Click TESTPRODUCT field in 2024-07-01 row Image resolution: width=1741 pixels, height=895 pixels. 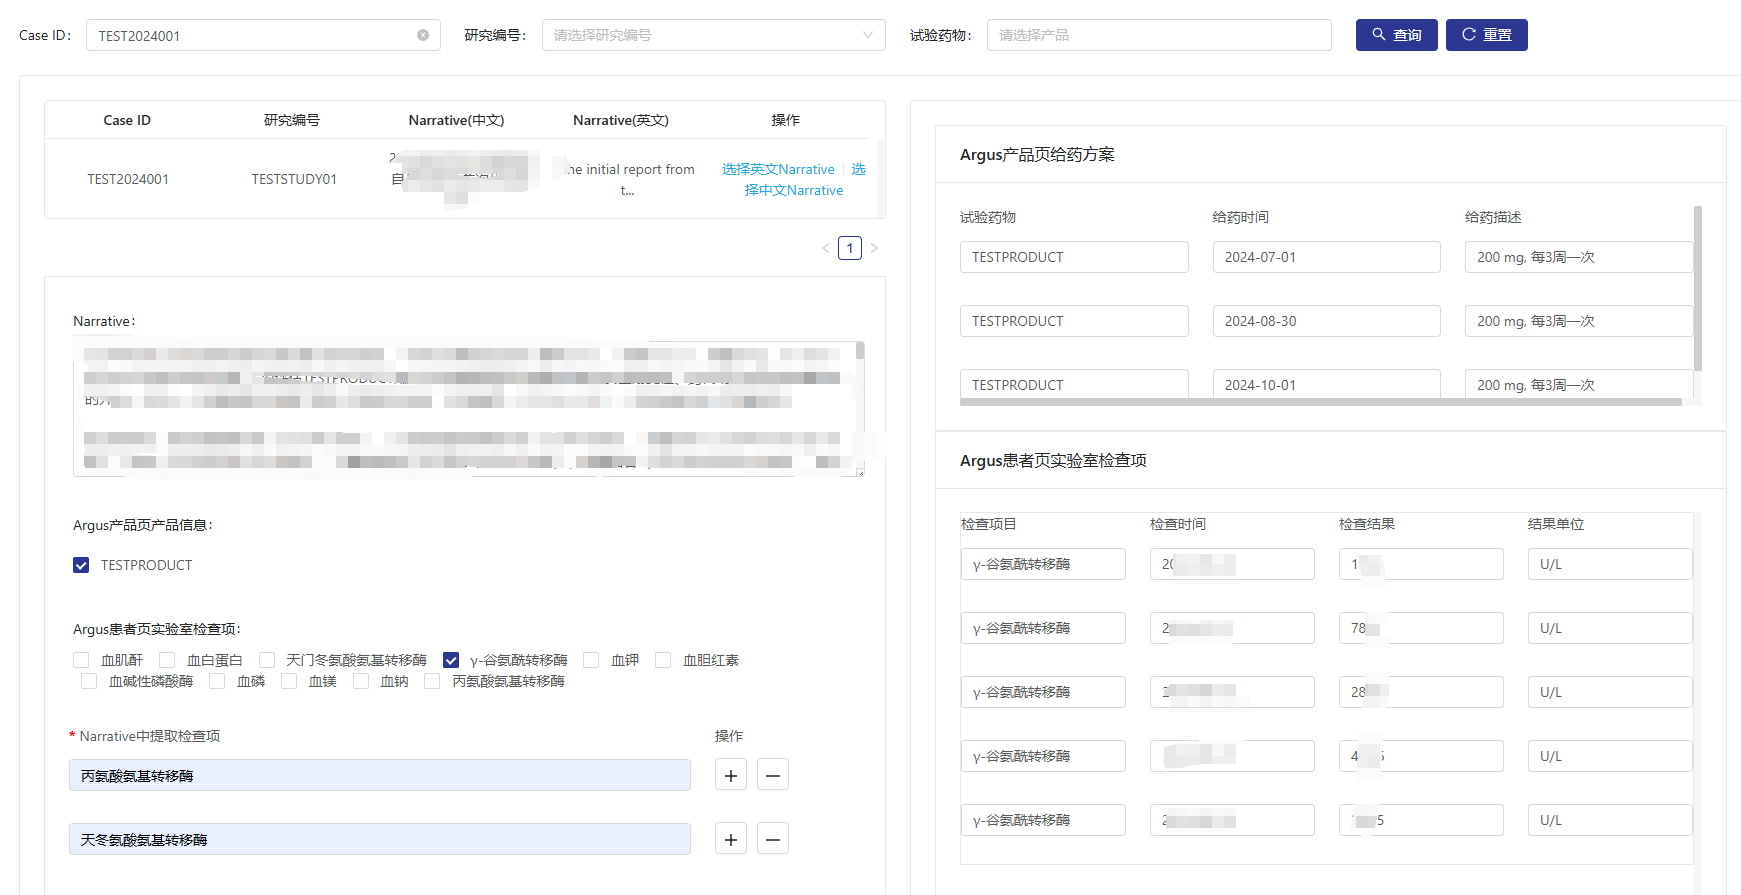pos(1074,257)
